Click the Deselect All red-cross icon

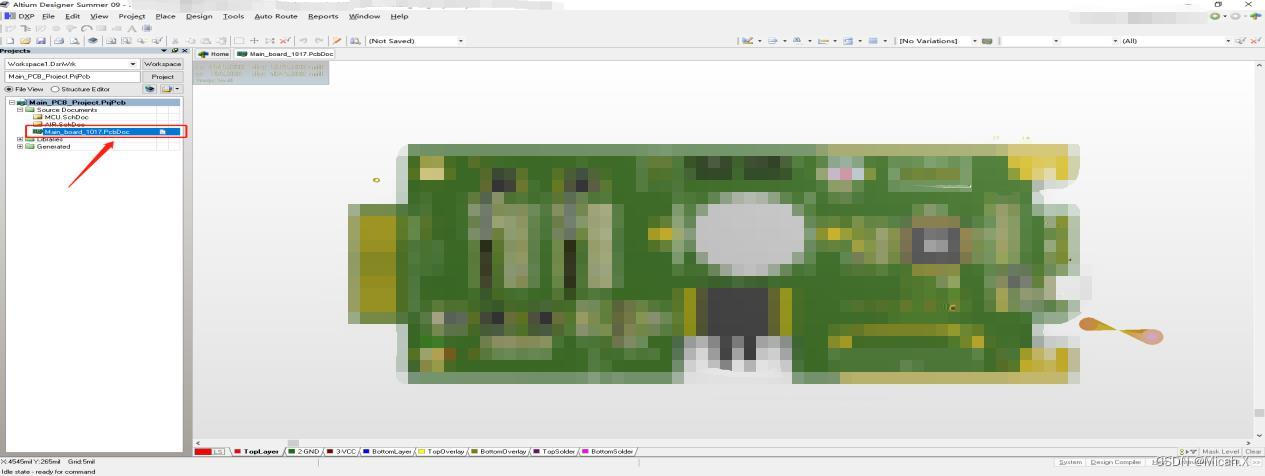coord(285,41)
